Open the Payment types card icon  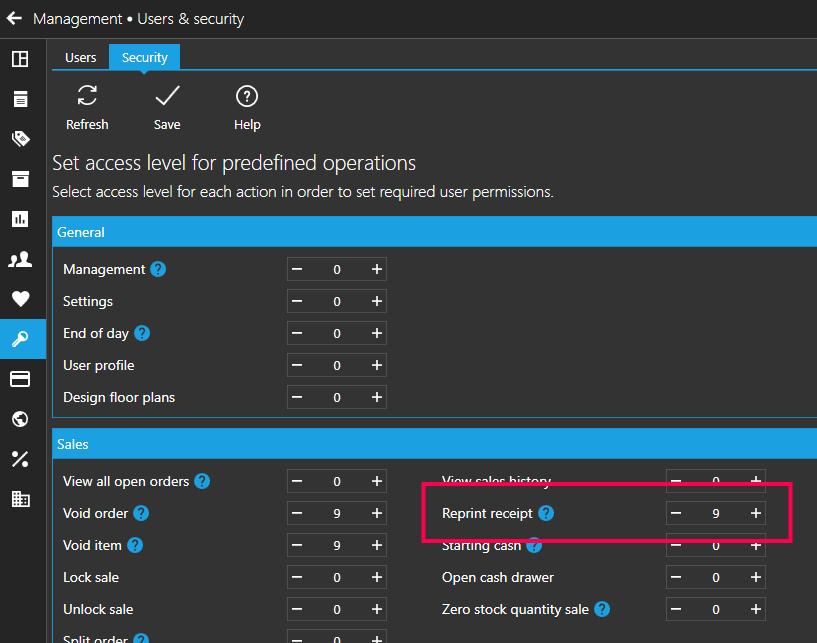click(x=20, y=379)
